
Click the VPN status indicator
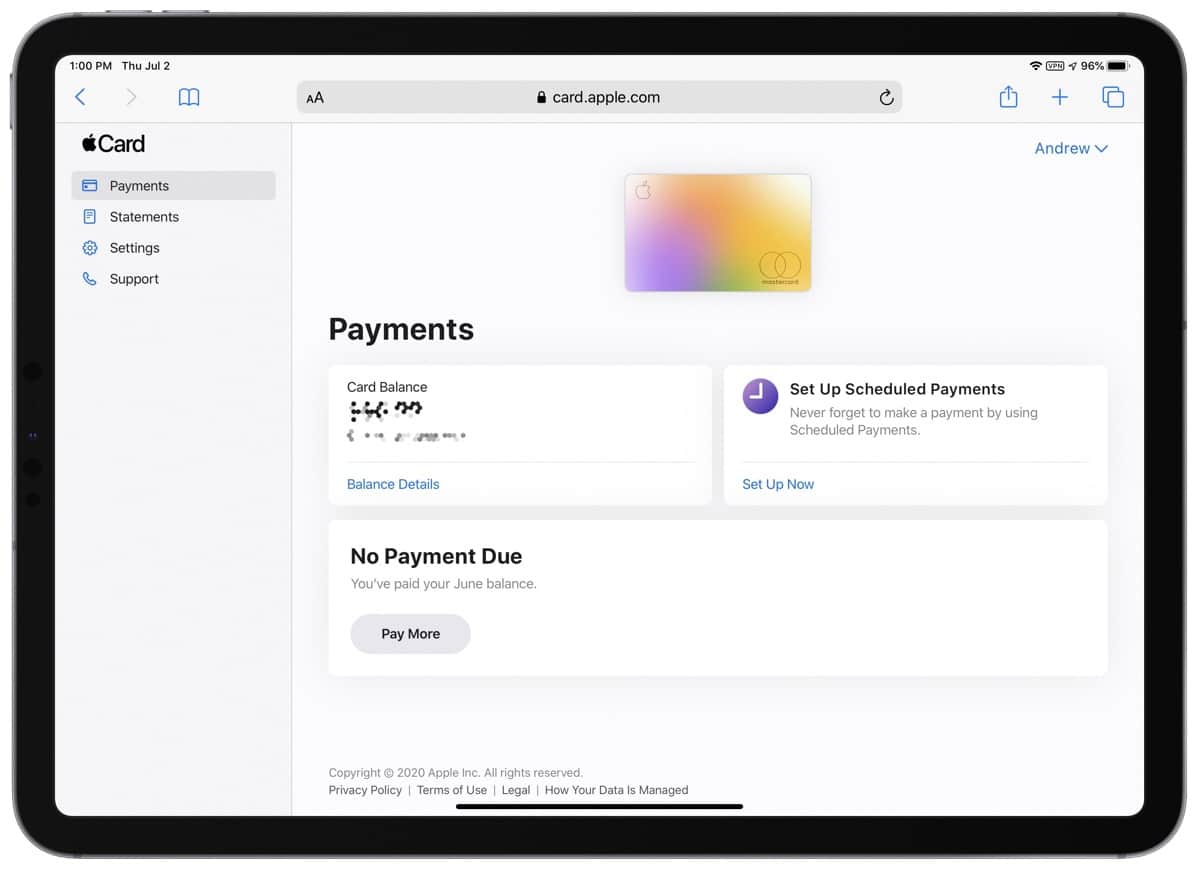click(1055, 66)
